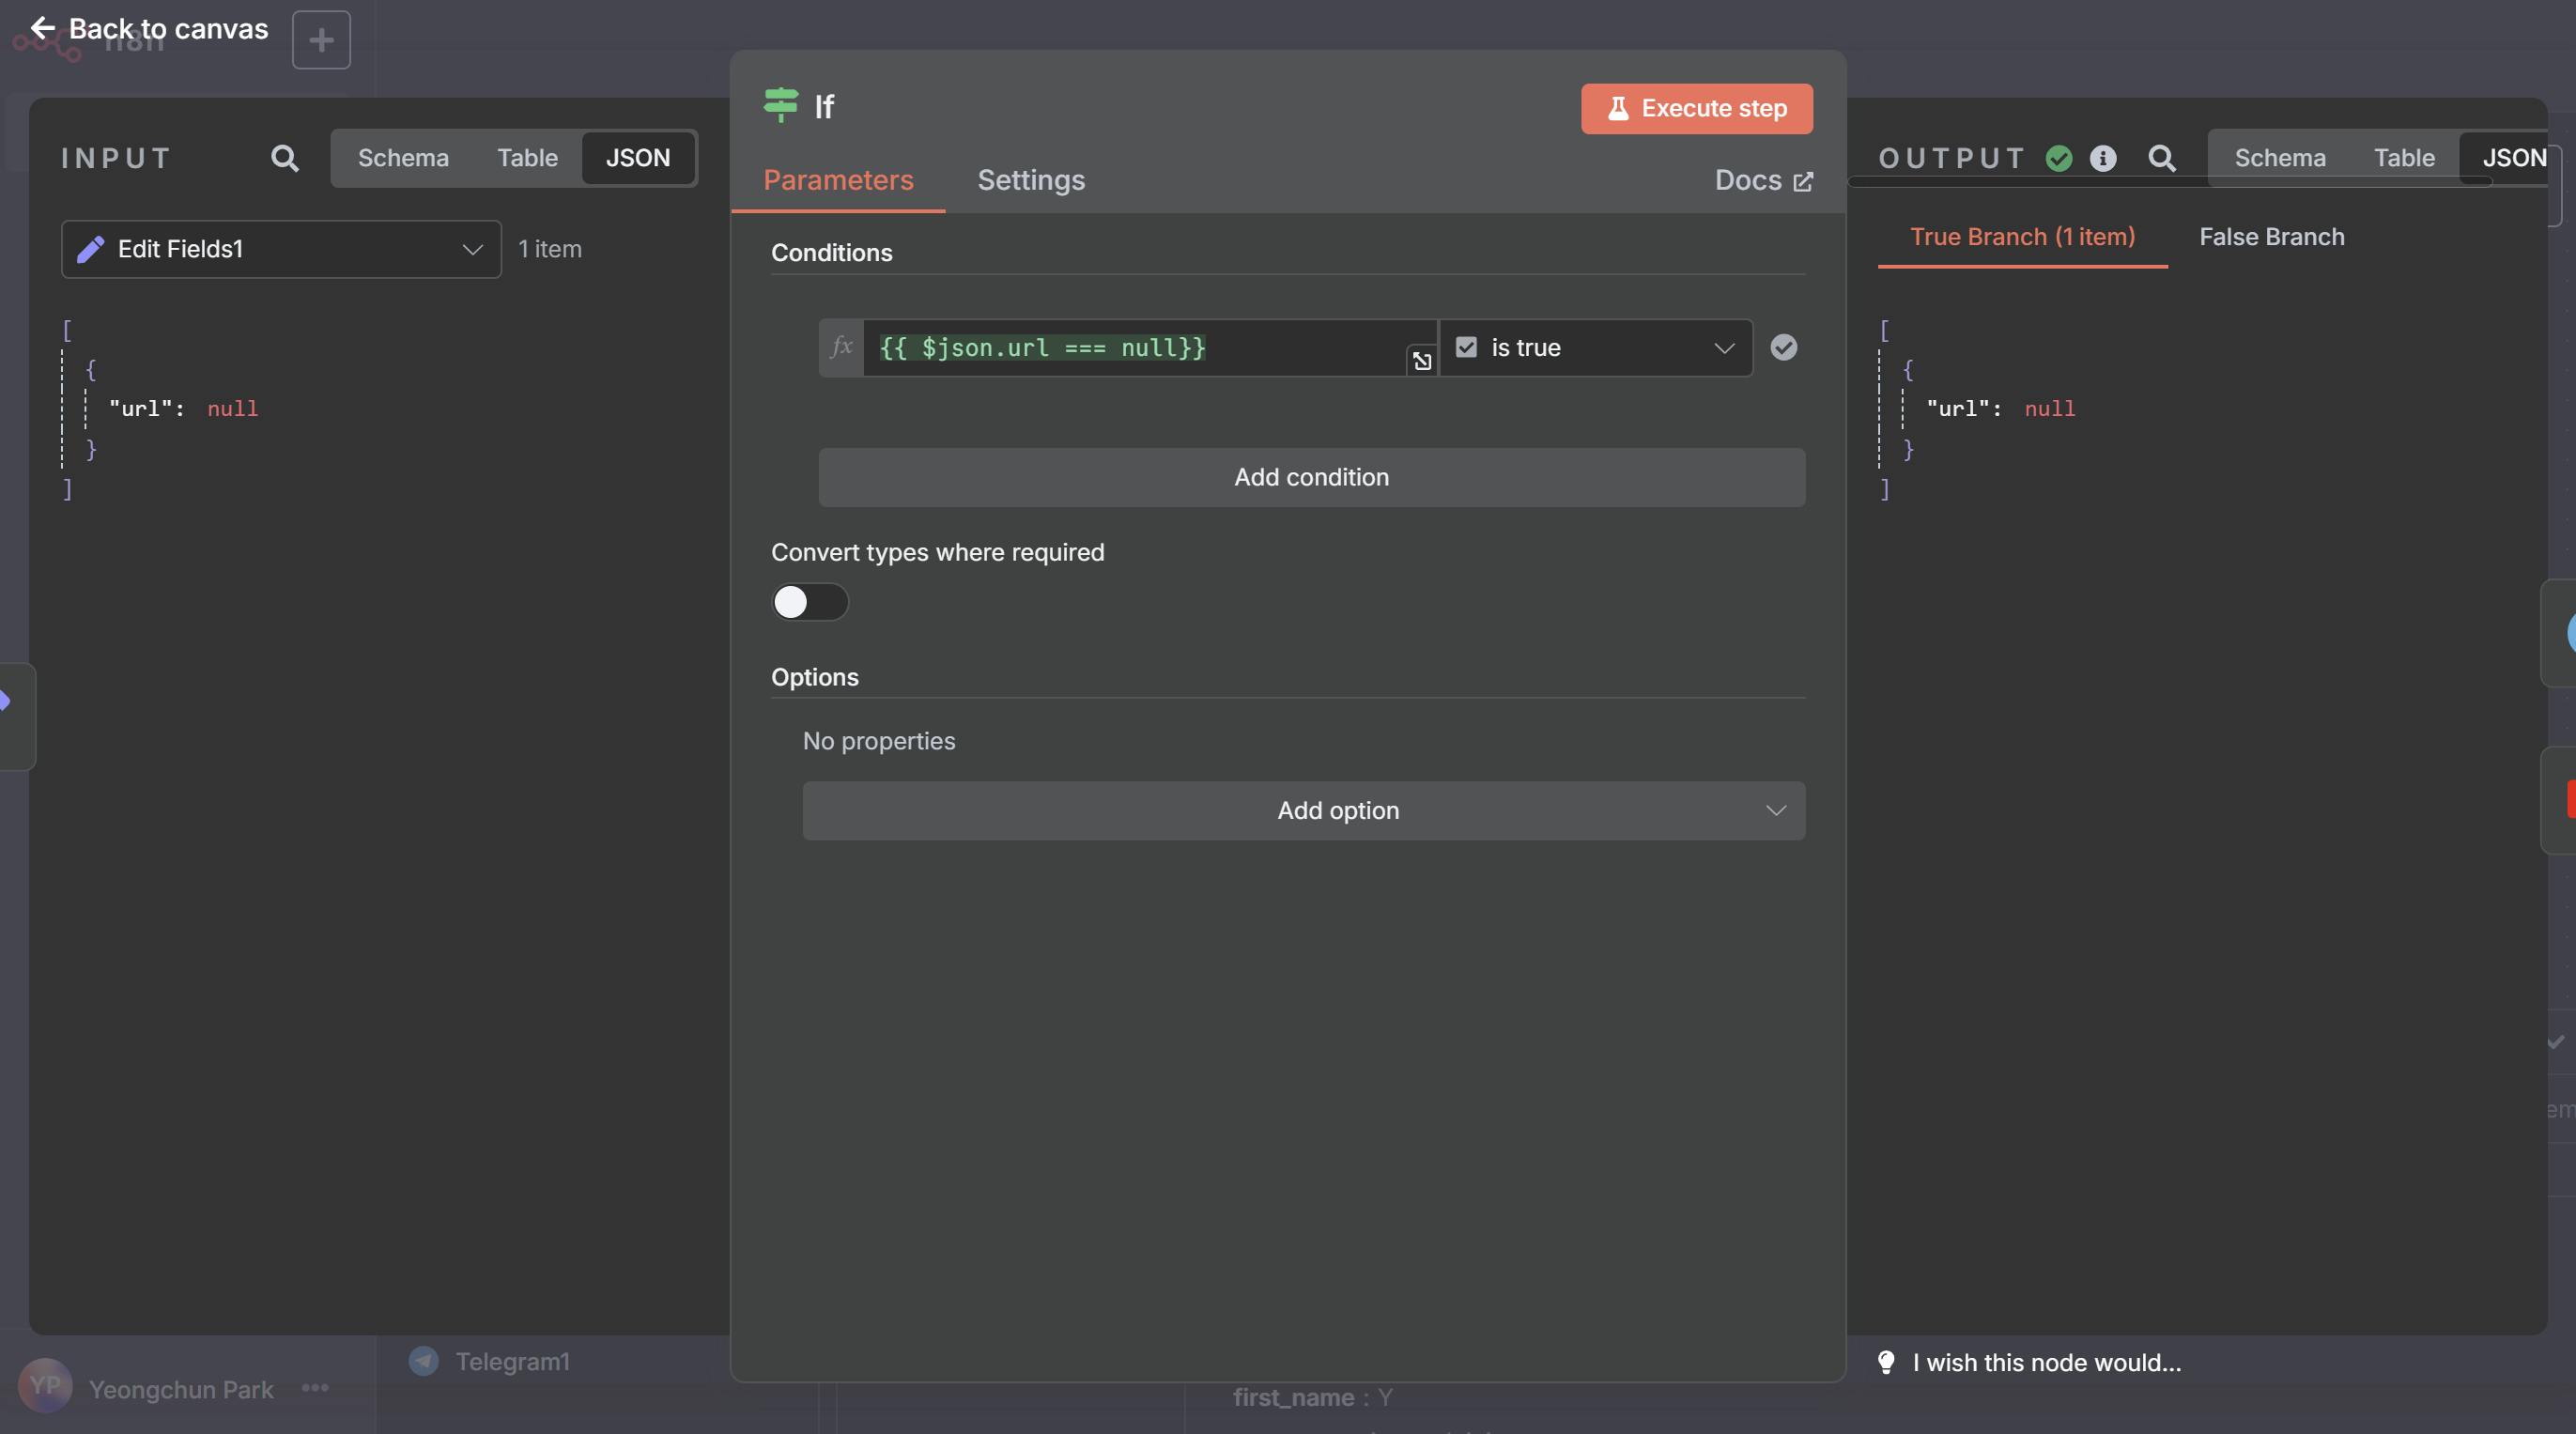2576x1434 pixels.
Task: Click the OUTPUT panel search icon
Action: [2161, 158]
